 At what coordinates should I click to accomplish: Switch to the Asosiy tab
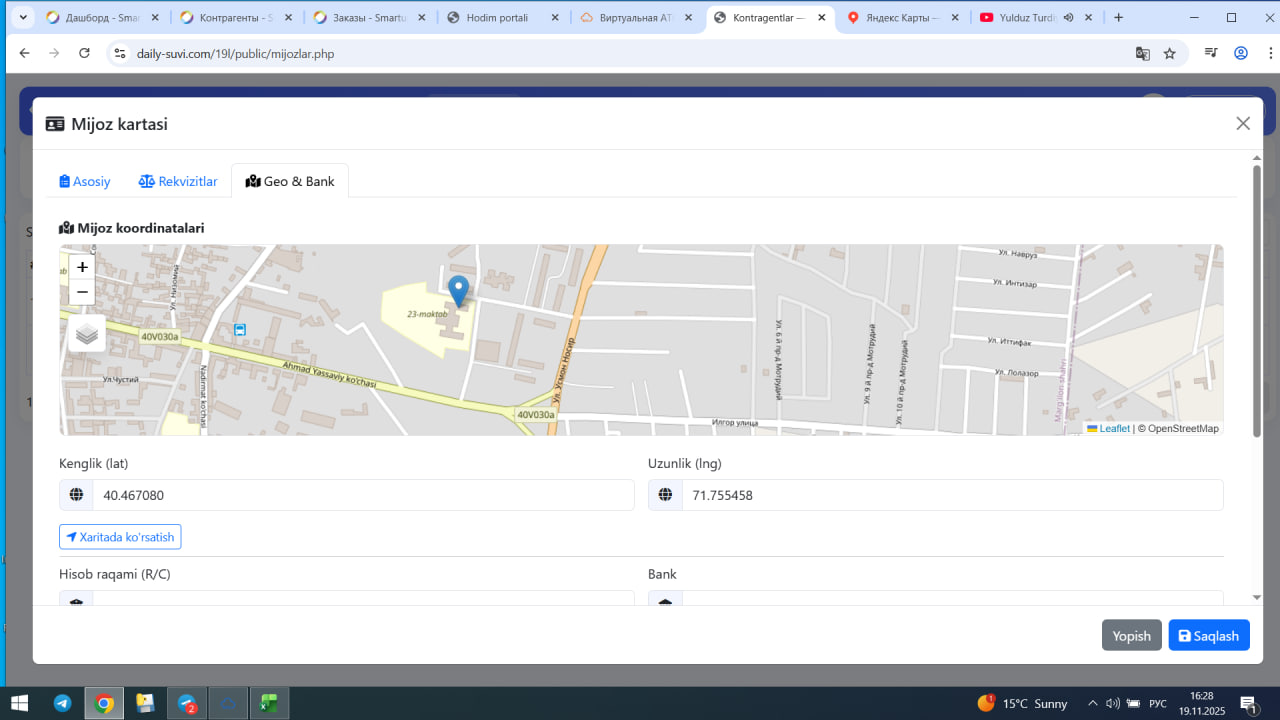point(85,181)
